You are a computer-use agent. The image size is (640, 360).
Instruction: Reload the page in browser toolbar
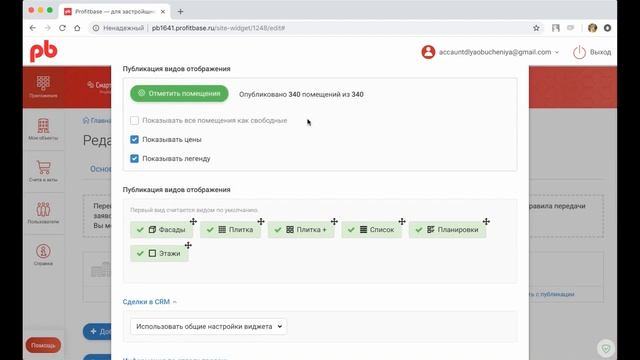(x=62, y=28)
